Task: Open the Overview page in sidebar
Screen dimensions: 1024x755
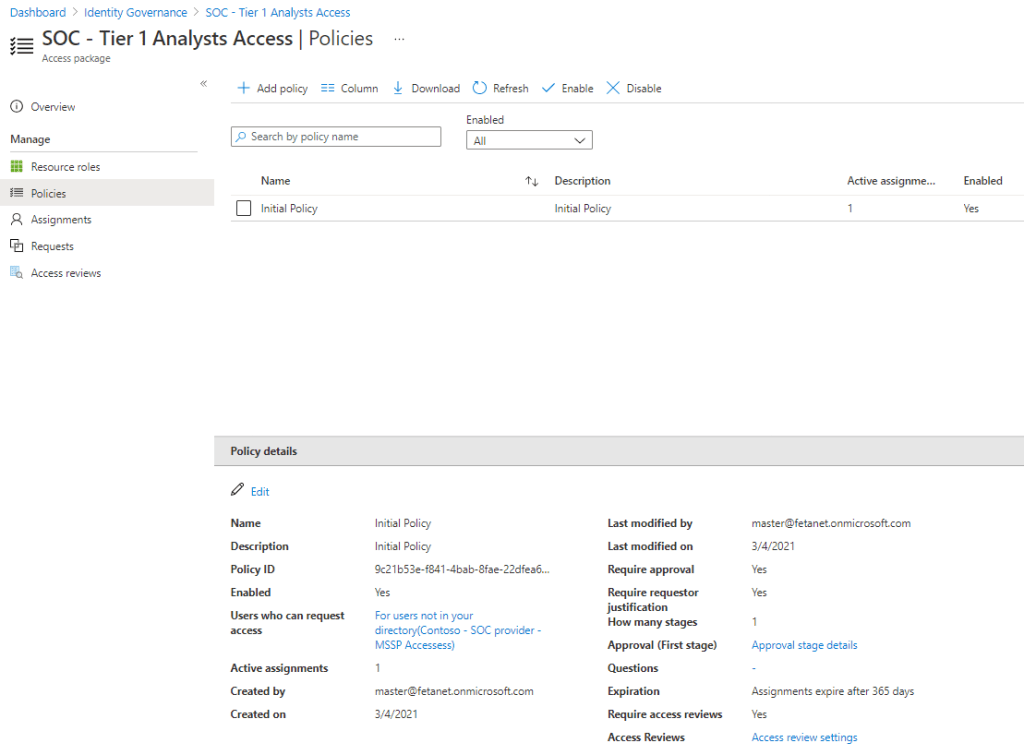Action: click(x=52, y=107)
